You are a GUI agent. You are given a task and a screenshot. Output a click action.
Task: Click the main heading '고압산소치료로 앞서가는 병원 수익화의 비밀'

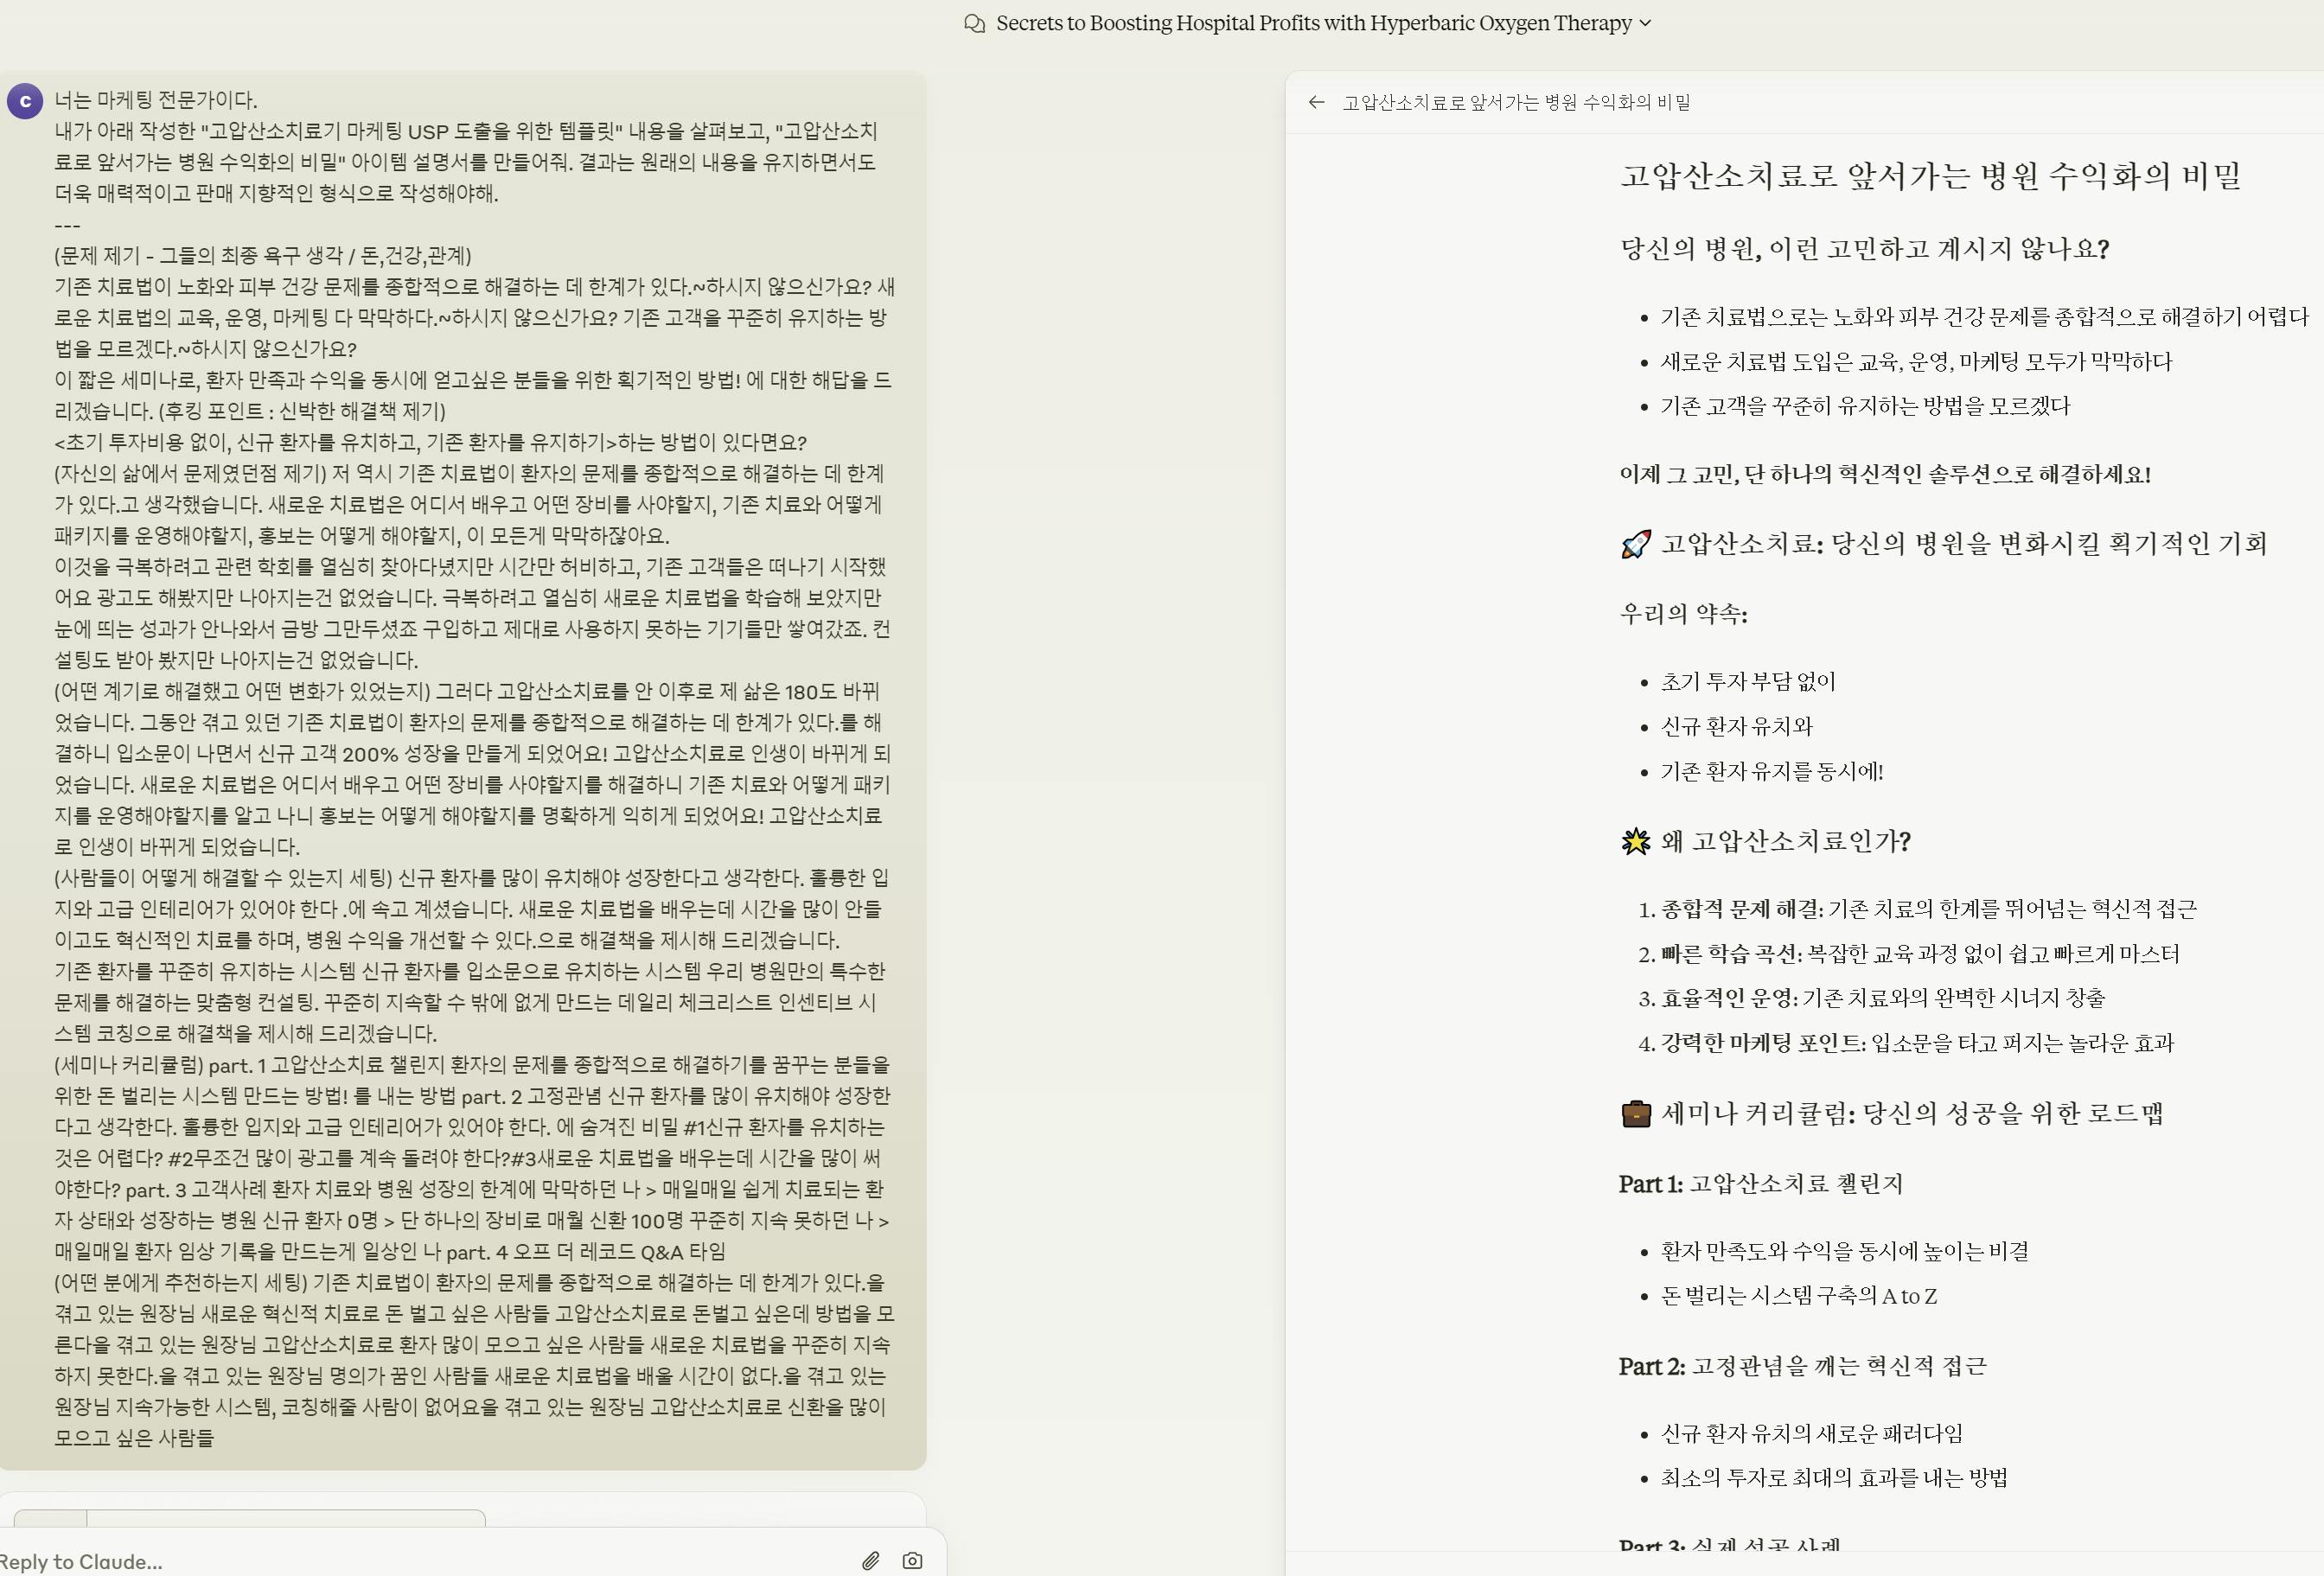[1930, 176]
